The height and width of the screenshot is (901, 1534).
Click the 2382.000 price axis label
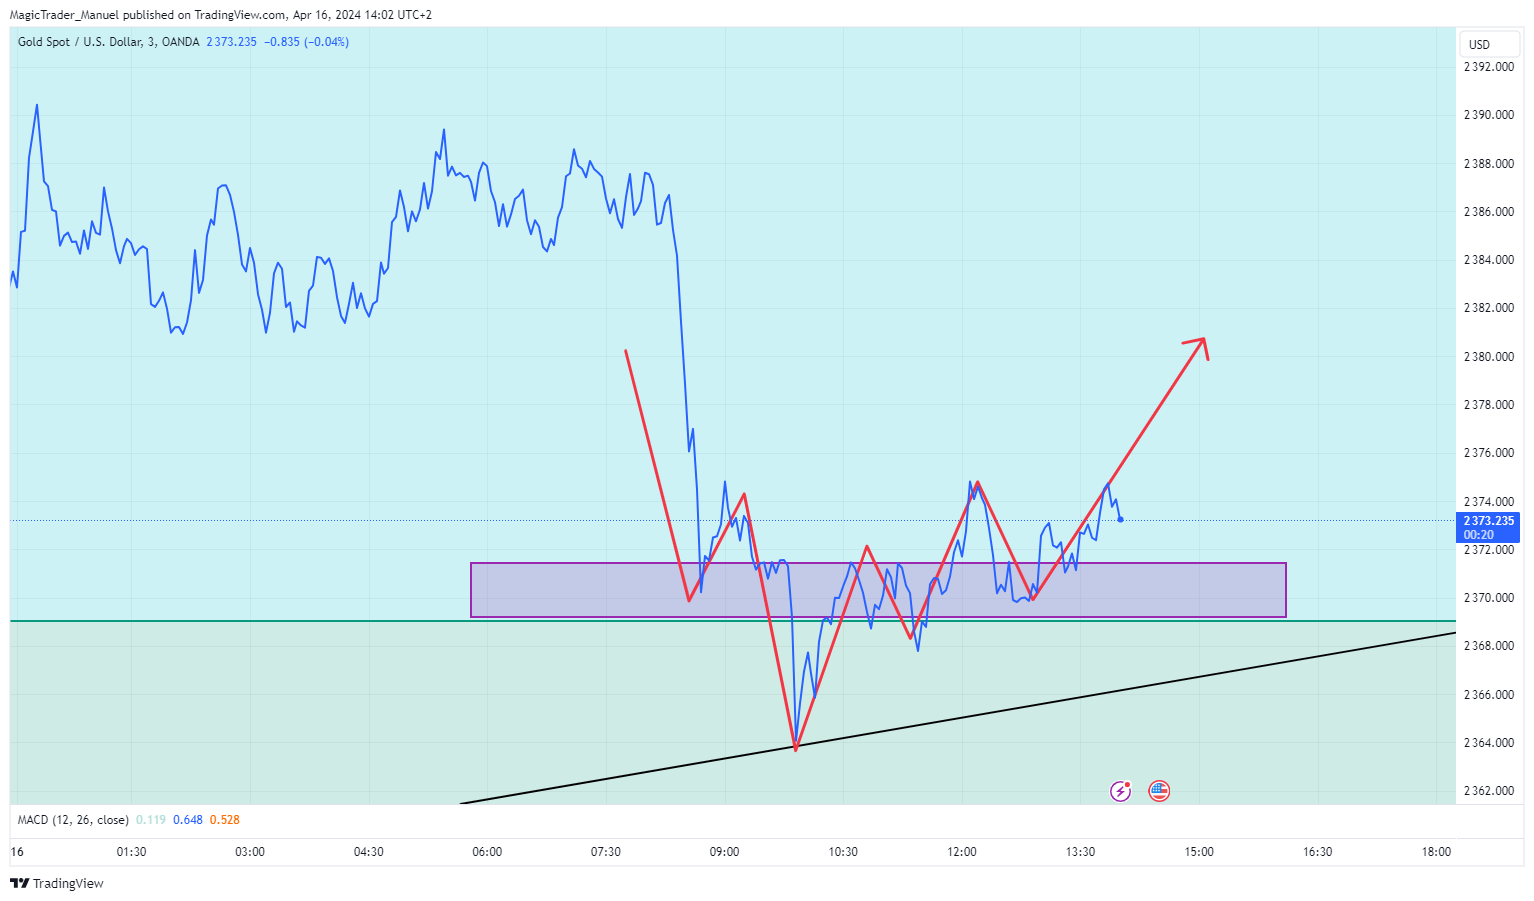tap(1489, 308)
